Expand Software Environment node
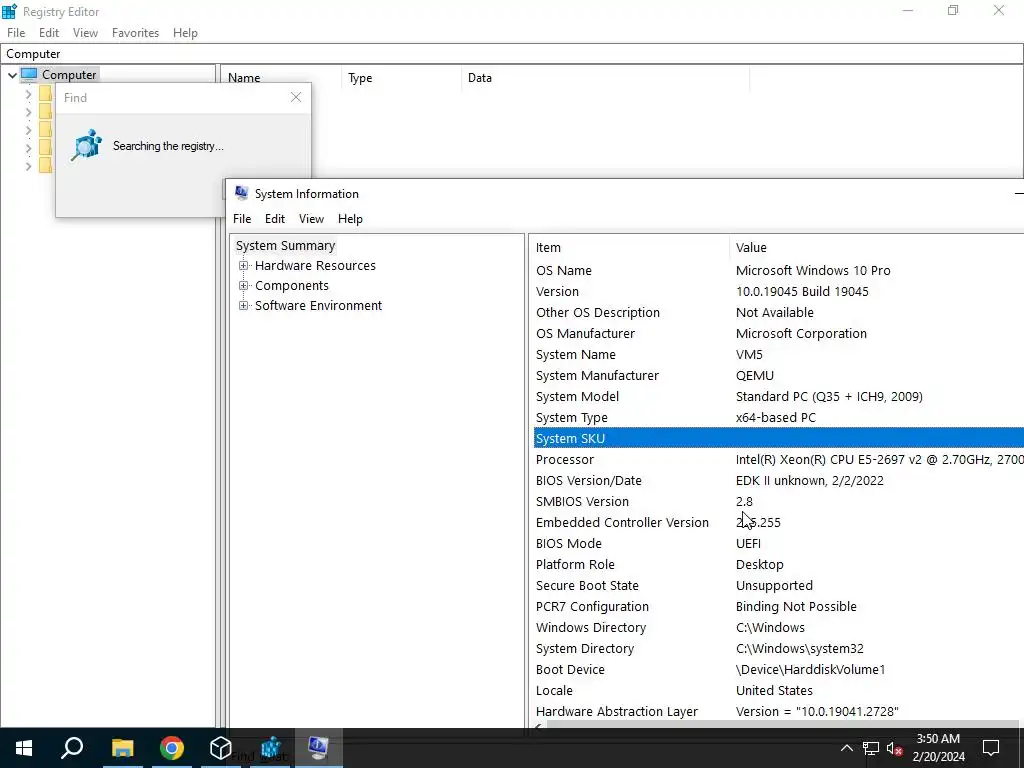1024x768 pixels. click(244, 305)
